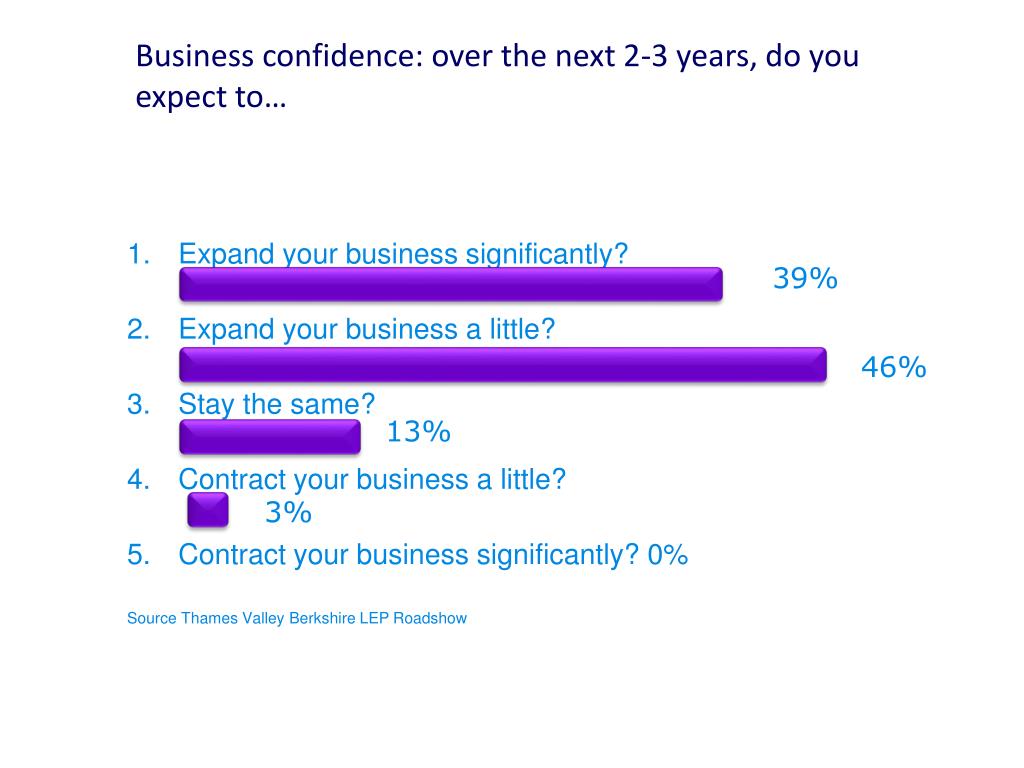Select 'Contract your business significantly?' option
The width and height of the screenshot is (1024, 768).
point(408,554)
